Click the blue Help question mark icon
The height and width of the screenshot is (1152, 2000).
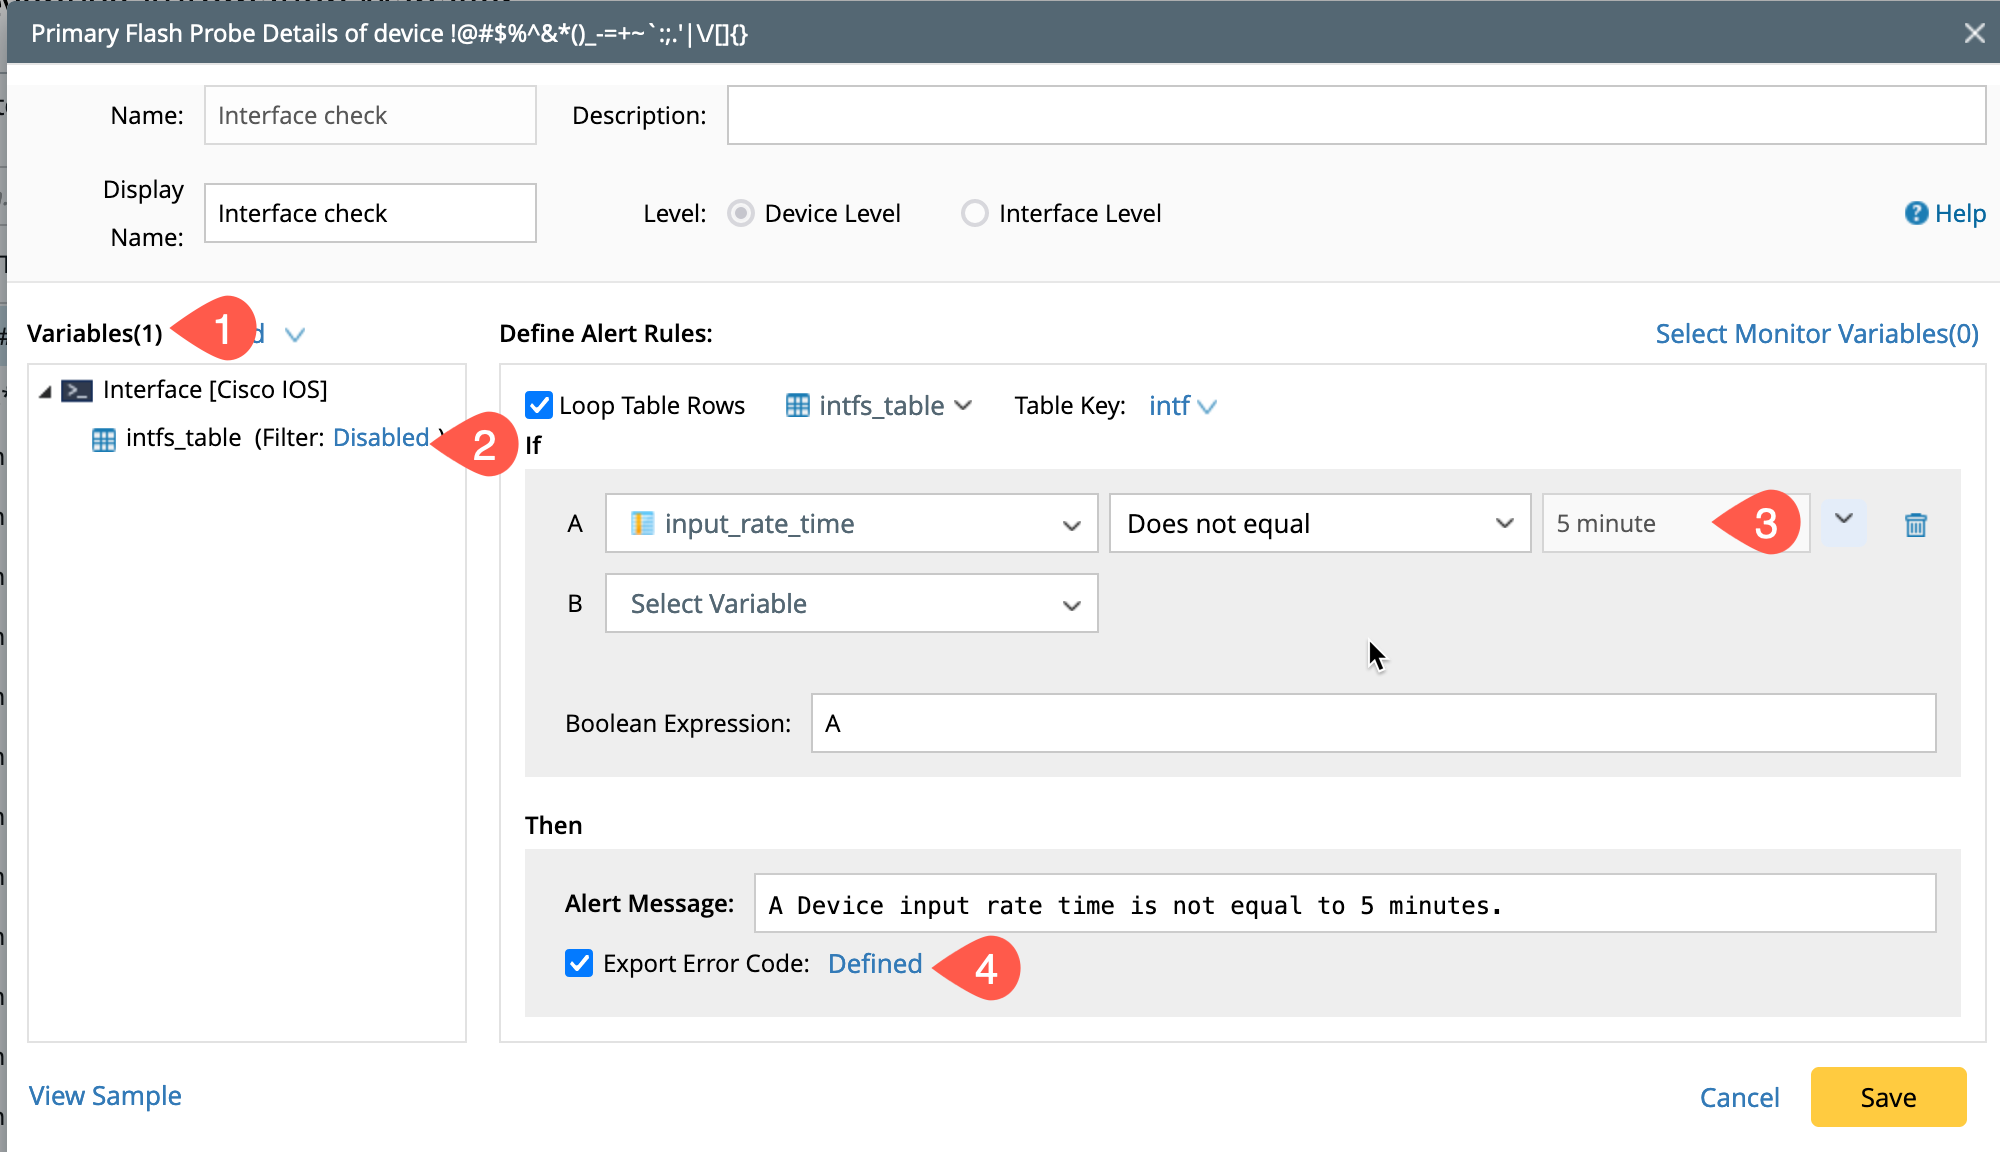(1915, 213)
